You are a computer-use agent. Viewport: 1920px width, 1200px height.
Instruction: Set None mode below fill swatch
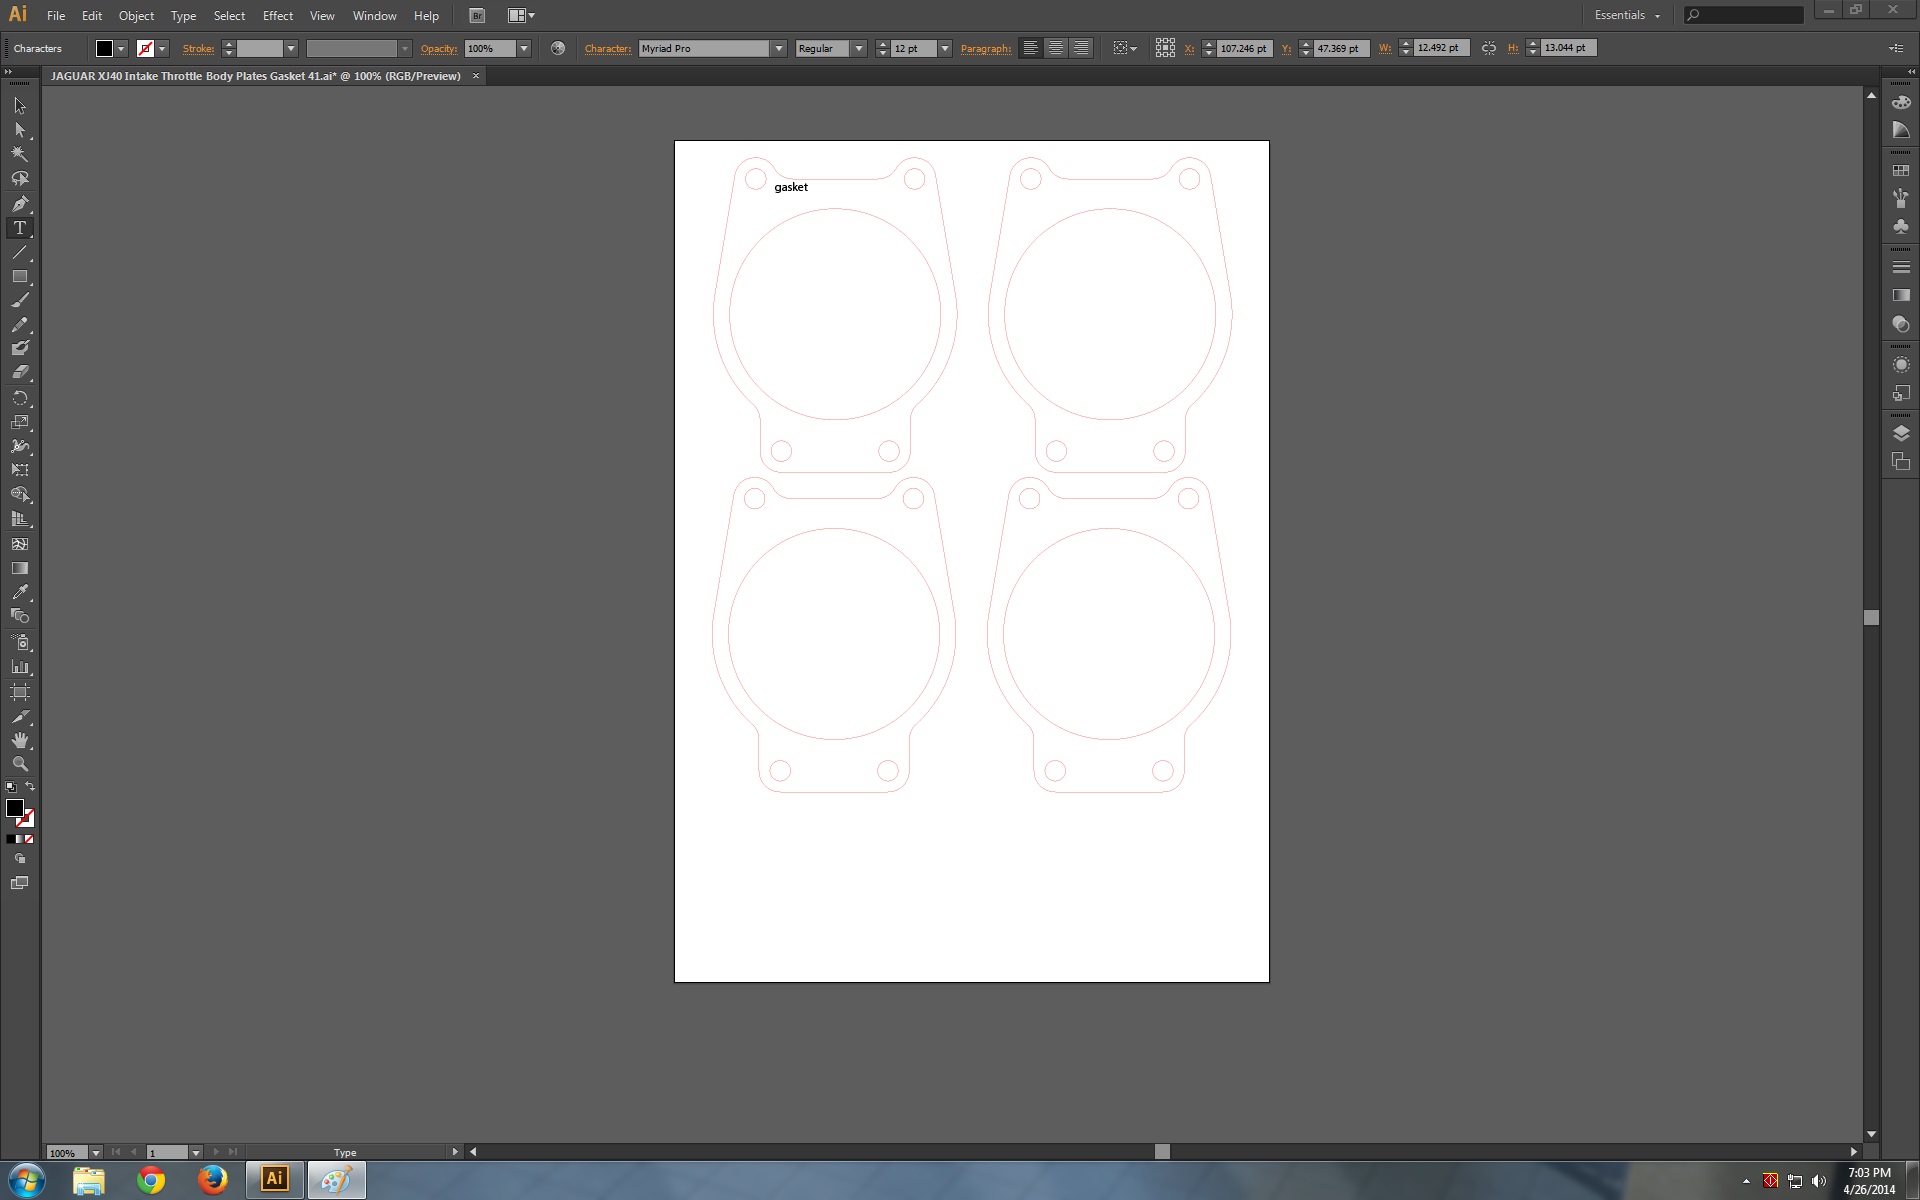(x=29, y=839)
